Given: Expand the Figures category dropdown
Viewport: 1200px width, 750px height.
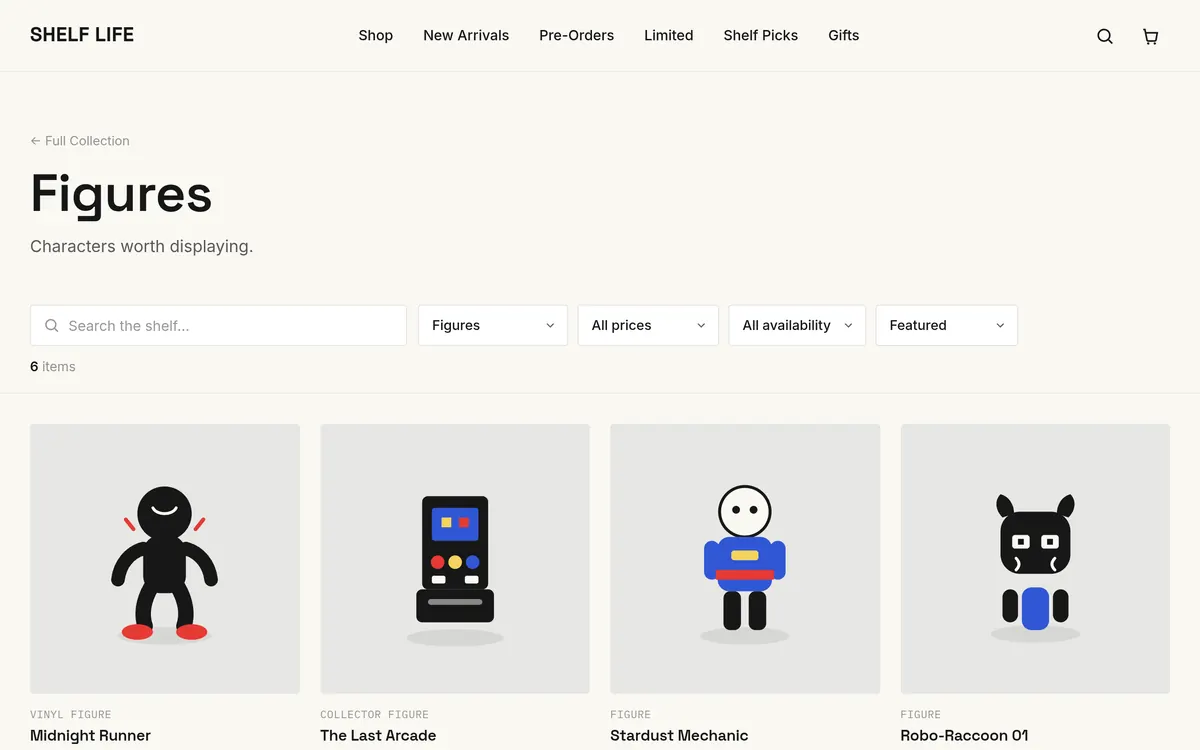Looking at the screenshot, I should [493, 326].
